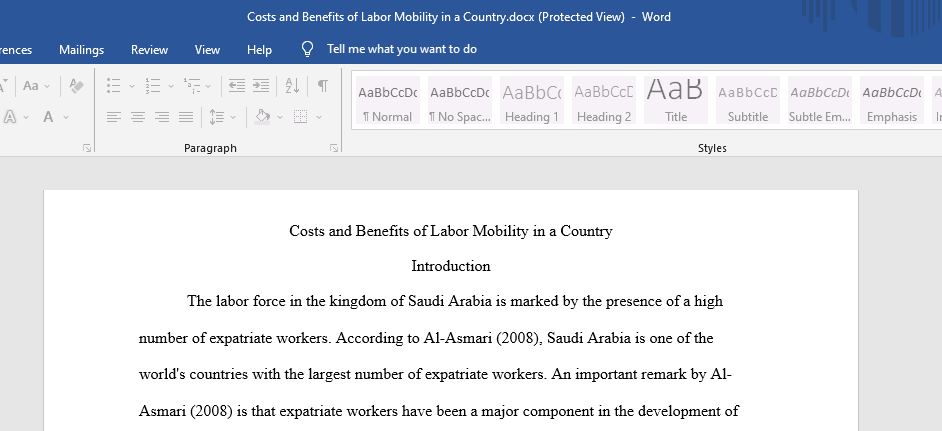This screenshot has width=942, height=431.
Task: Open the Shading color dropdown arrow
Action: pos(279,117)
